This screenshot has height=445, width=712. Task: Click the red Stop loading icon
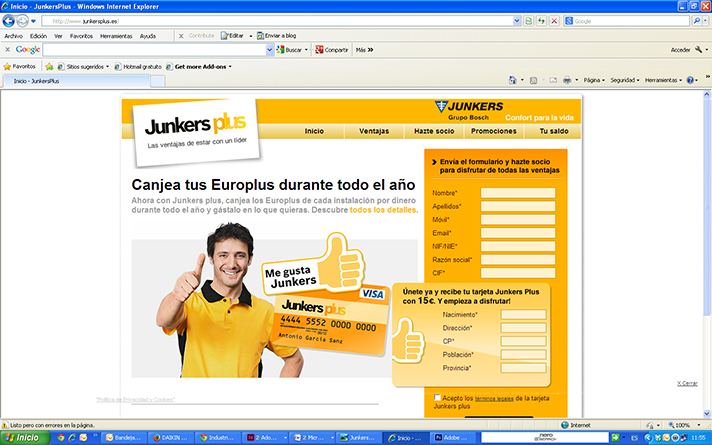click(554, 21)
